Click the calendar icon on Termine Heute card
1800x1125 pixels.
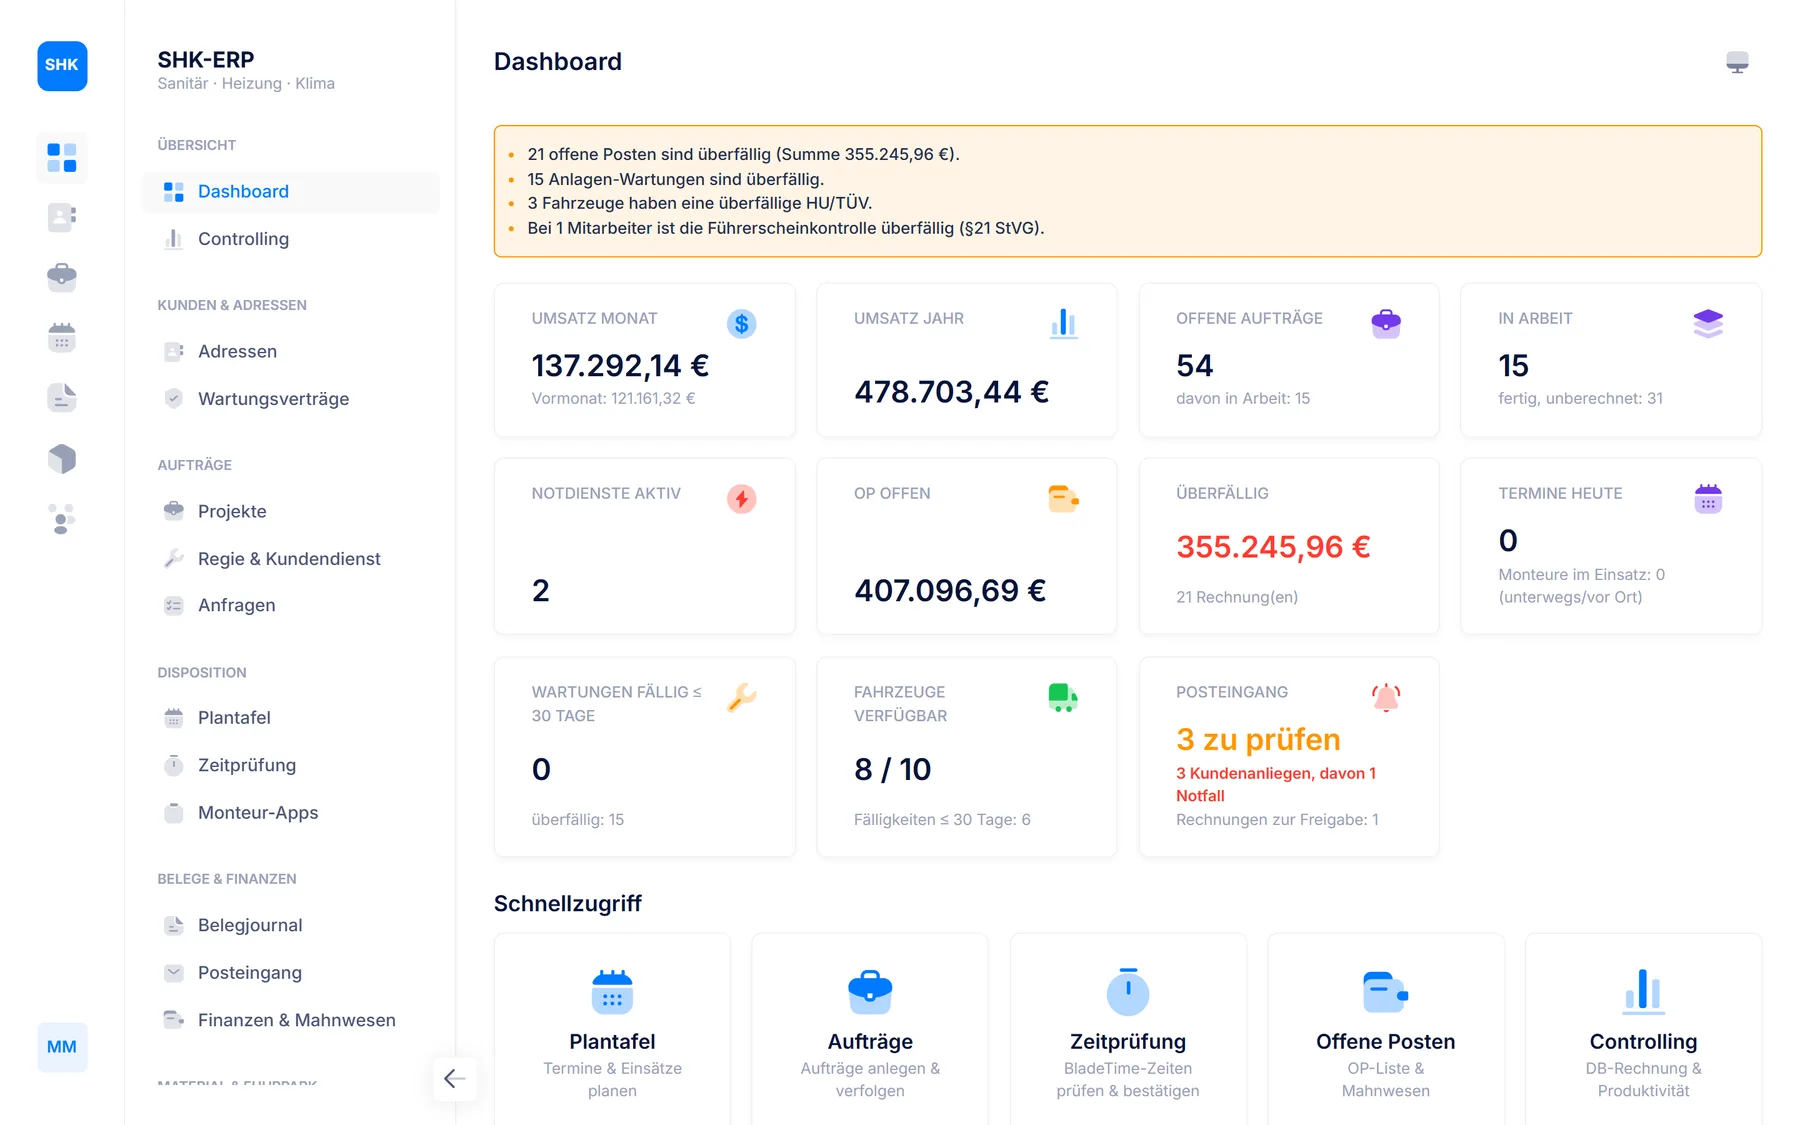coord(1708,498)
